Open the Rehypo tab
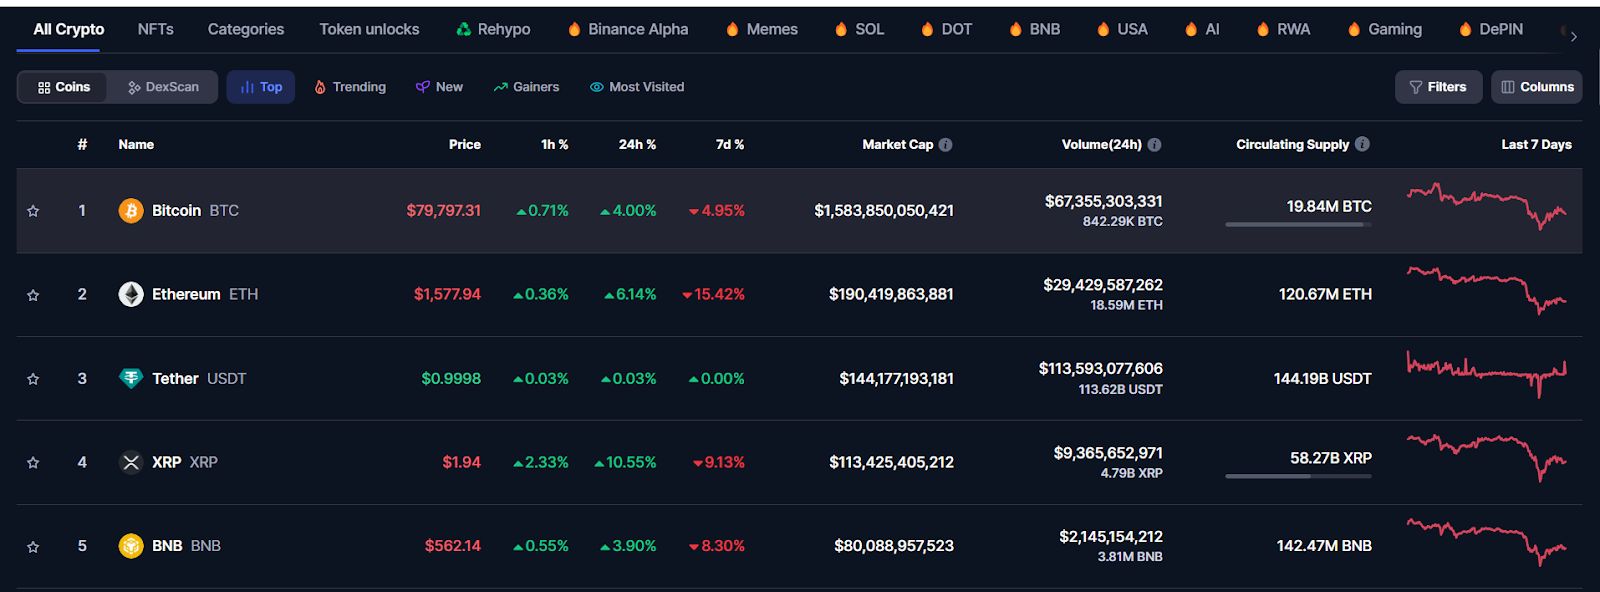This screenshot has width=1600, height=592. tap(493, 29)
